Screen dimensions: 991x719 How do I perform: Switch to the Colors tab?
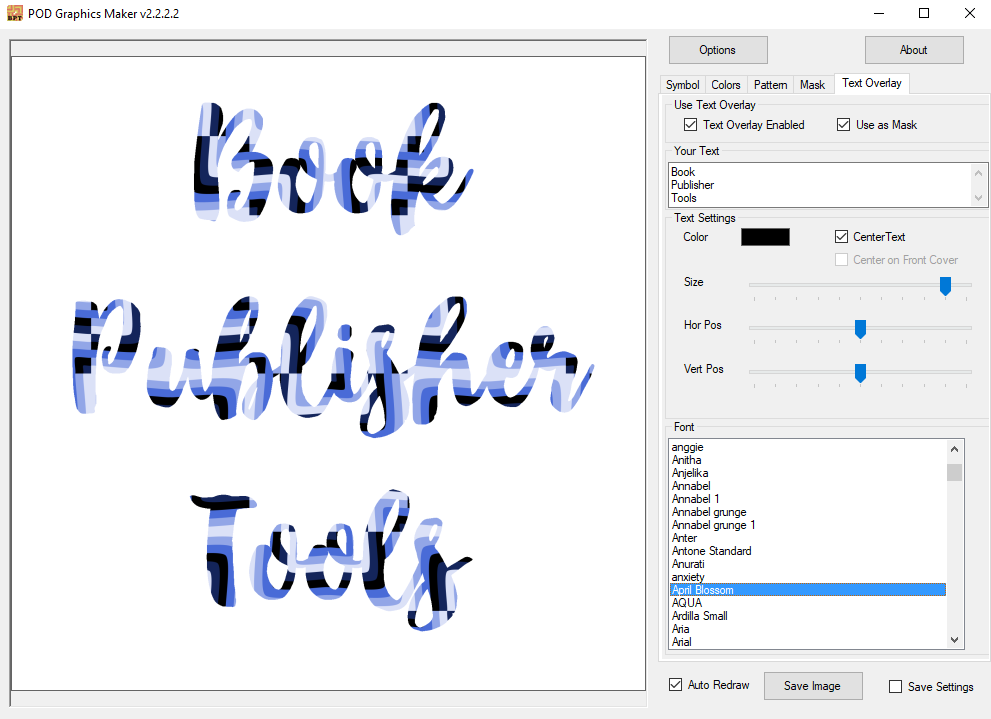coord(726,85)
